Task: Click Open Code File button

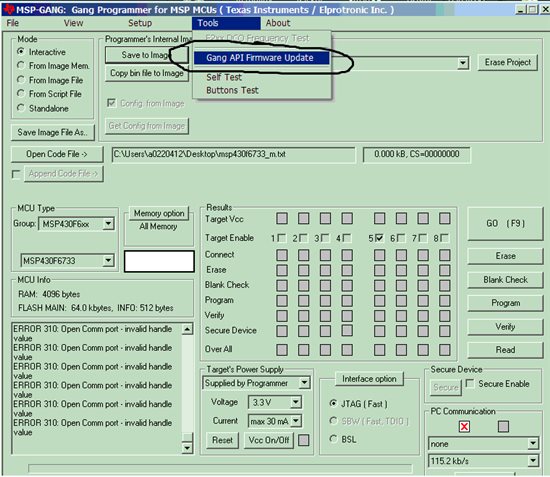Action: [57, 154]
